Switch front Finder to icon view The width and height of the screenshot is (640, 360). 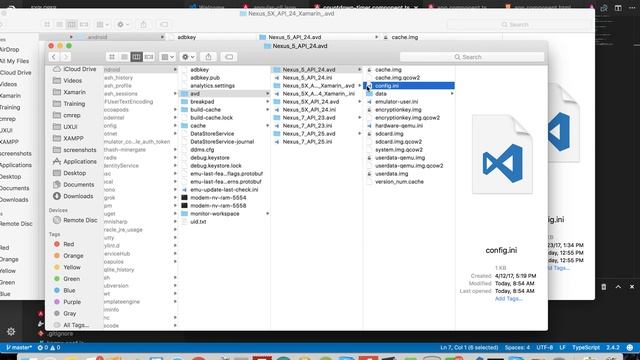pyautogui.click(x=112, y=57)
